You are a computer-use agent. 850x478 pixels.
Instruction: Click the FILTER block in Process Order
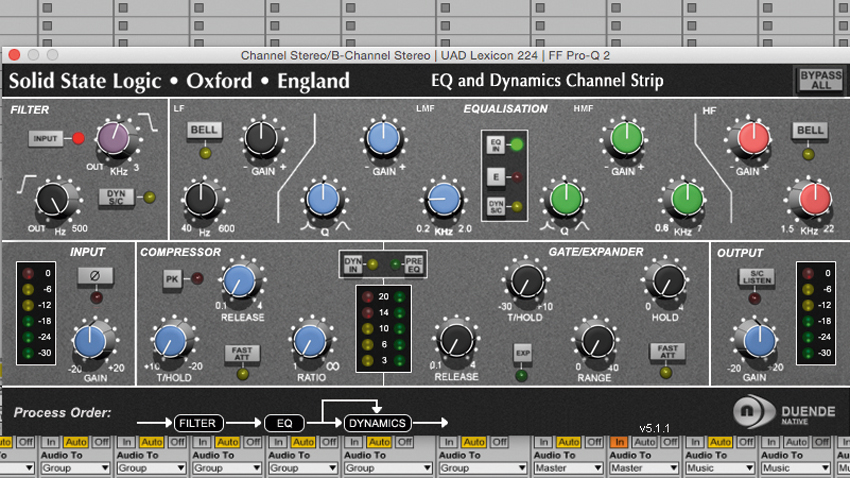(x=198, y=423)
